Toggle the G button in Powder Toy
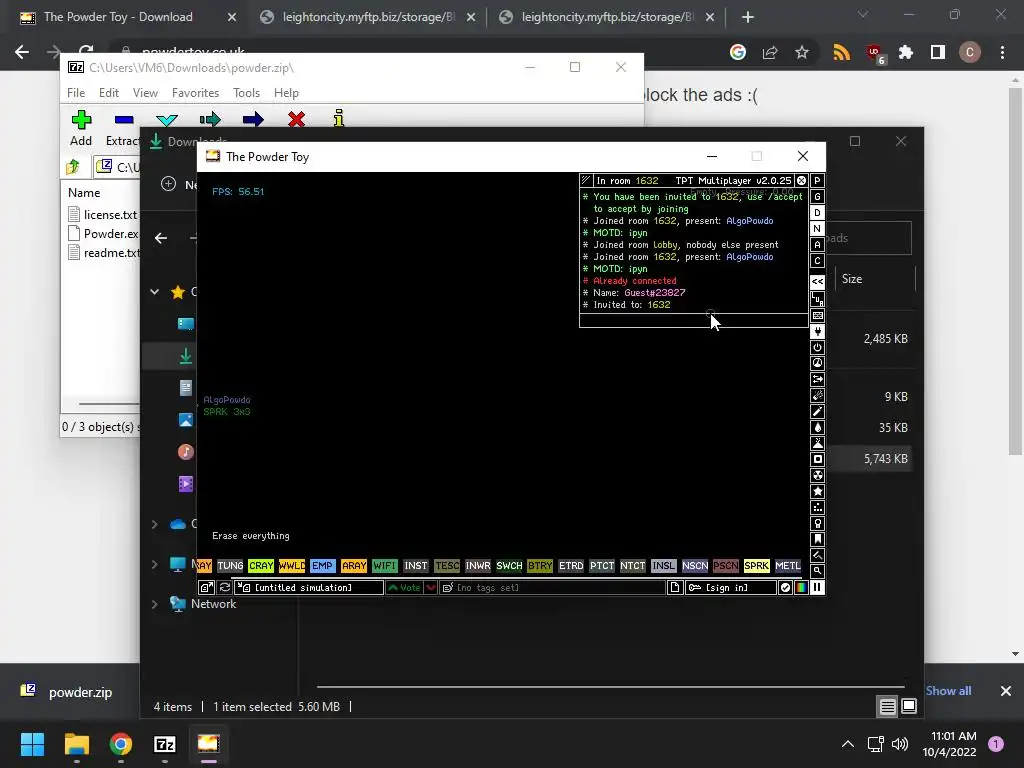The width and height of the screenshot is (1024, 768). point(817,197)
